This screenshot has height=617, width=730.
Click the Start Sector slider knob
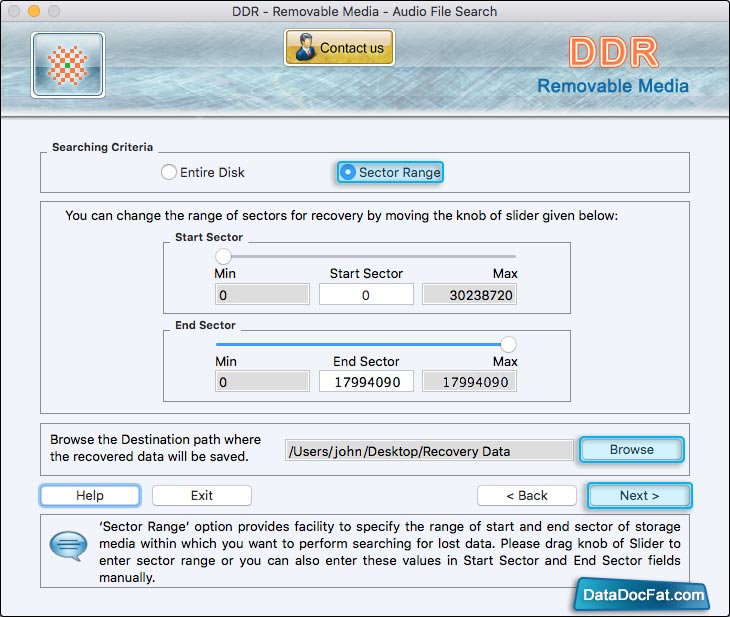pyautogui.click(x=223, y=256)
